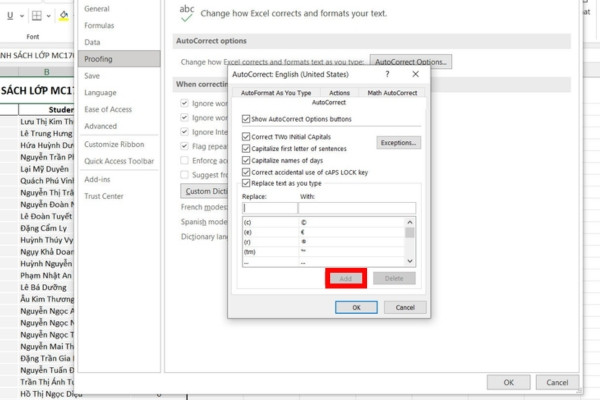Viewport: 600px width, 400px height.
Task: Open the Advanced category
Action: tap(119, 126)
